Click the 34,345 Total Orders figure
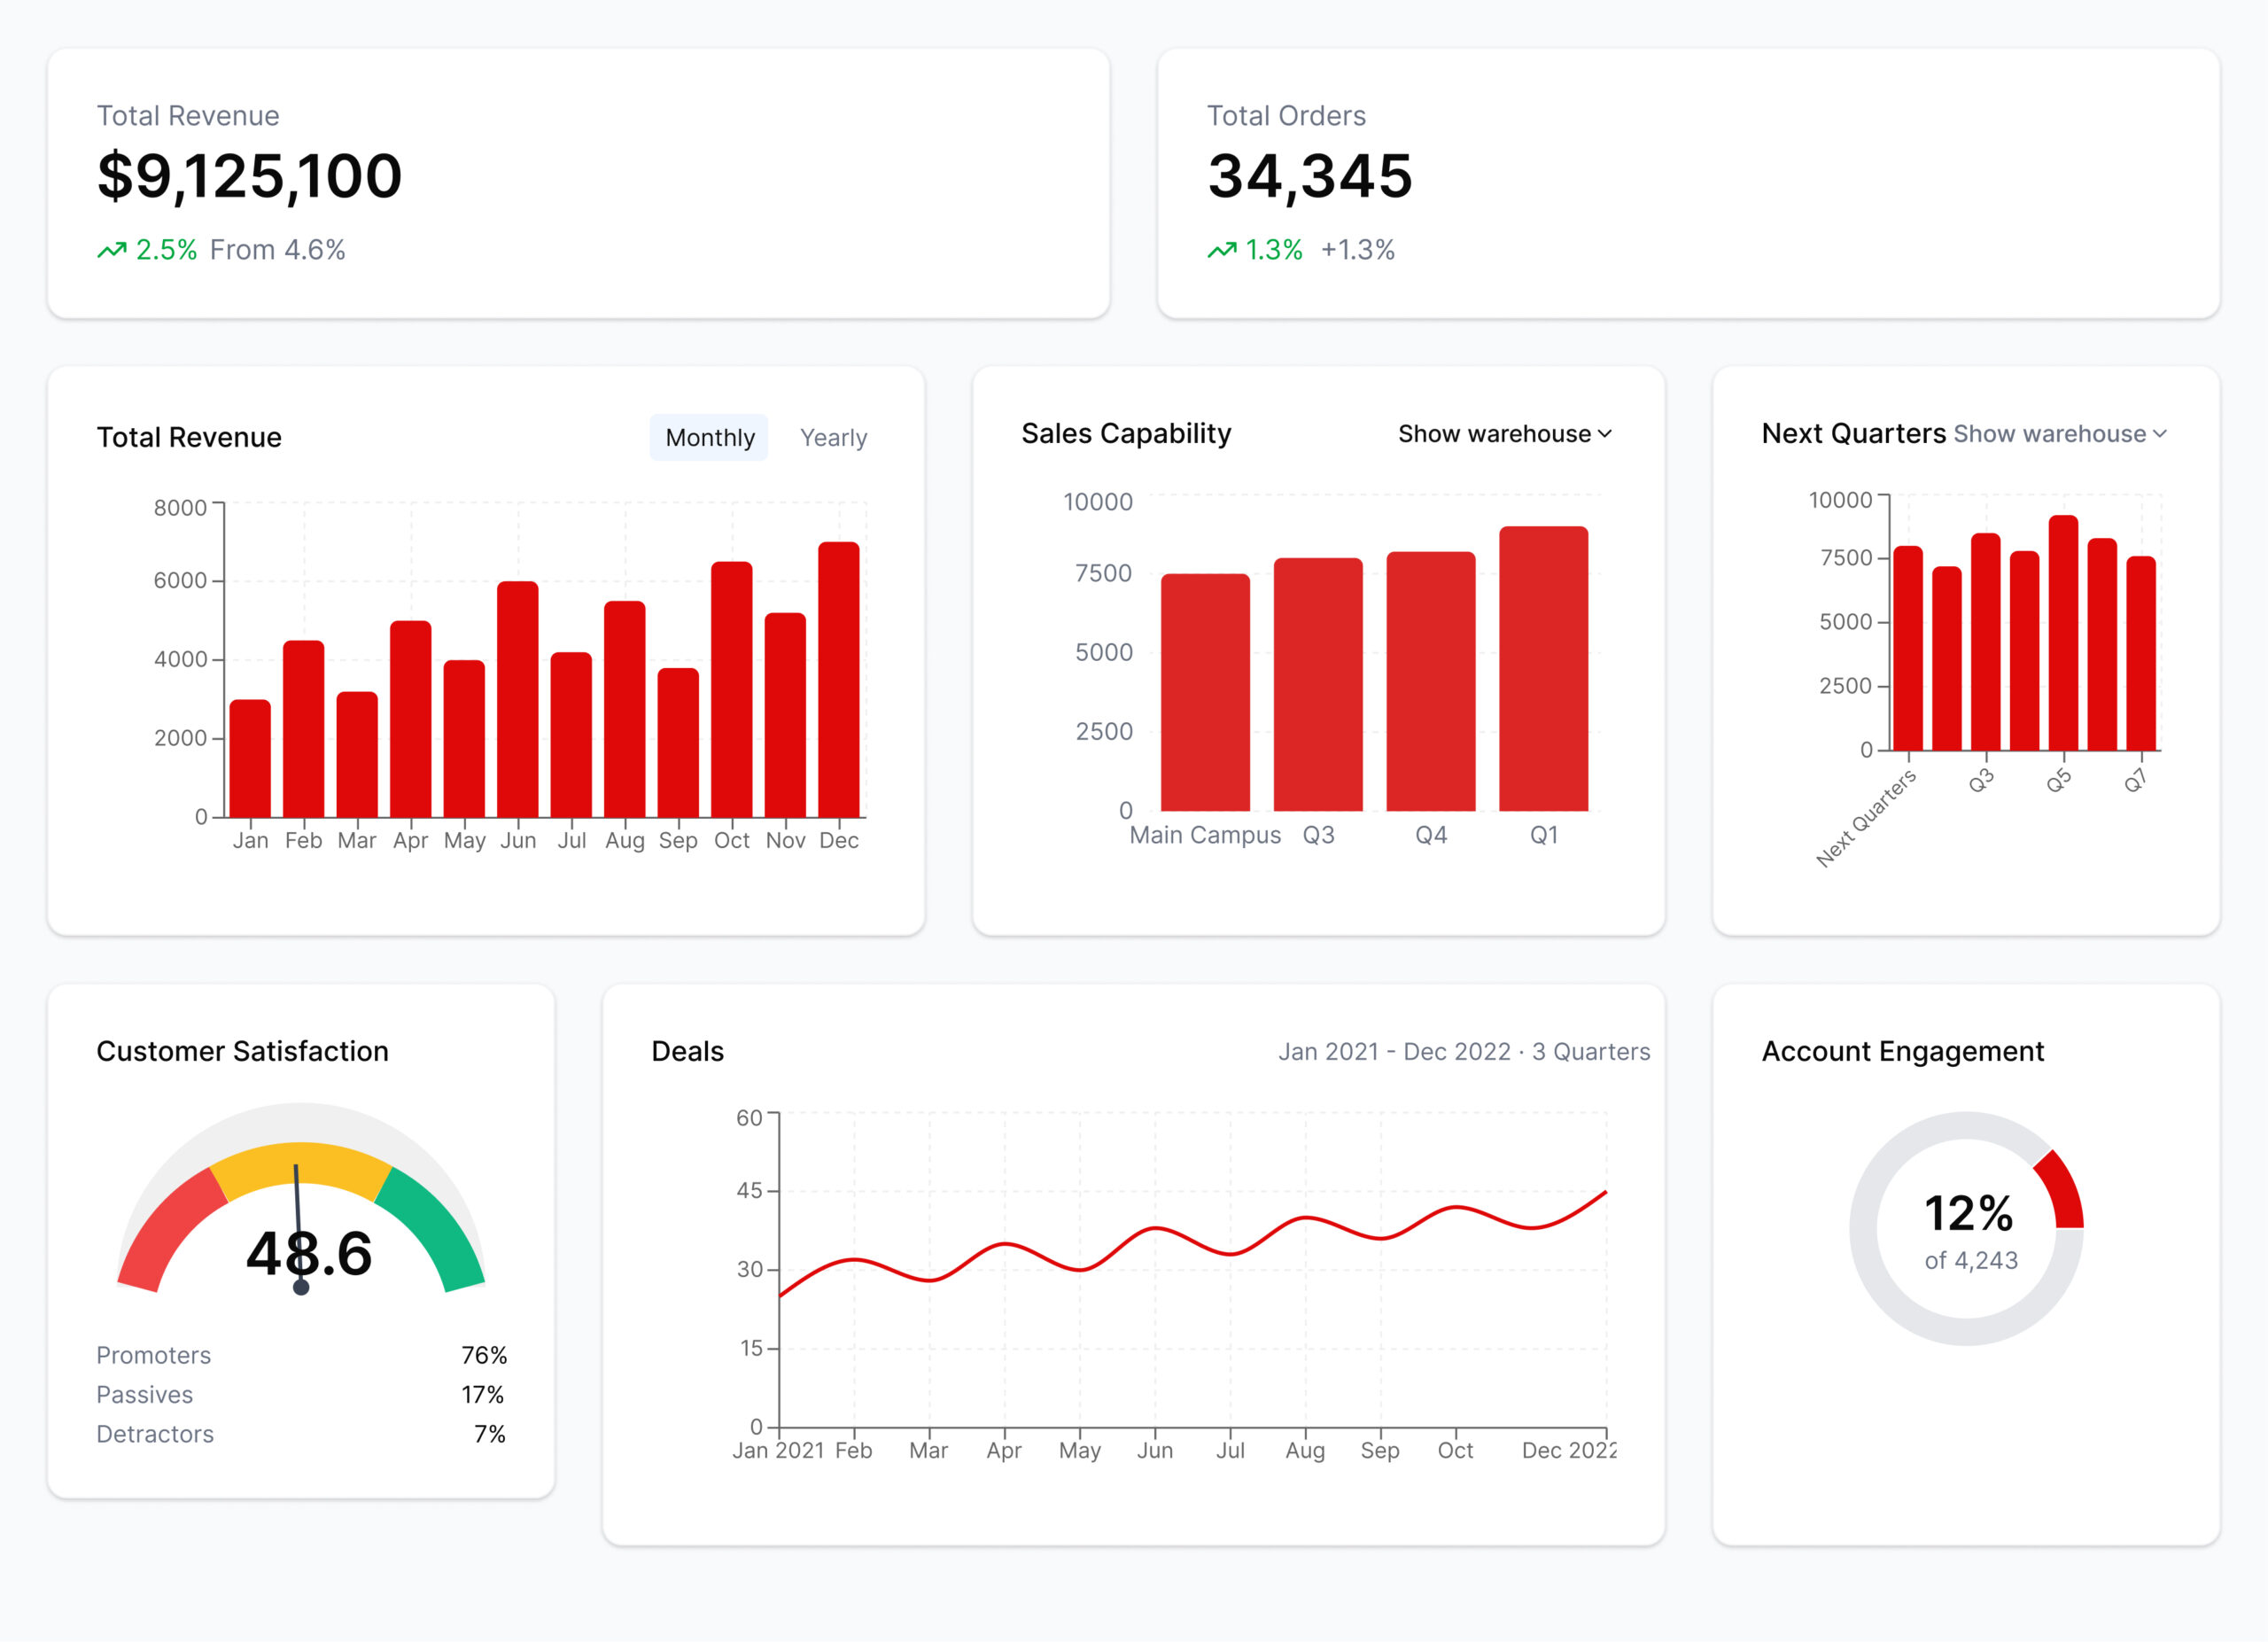 point(1310,177)
